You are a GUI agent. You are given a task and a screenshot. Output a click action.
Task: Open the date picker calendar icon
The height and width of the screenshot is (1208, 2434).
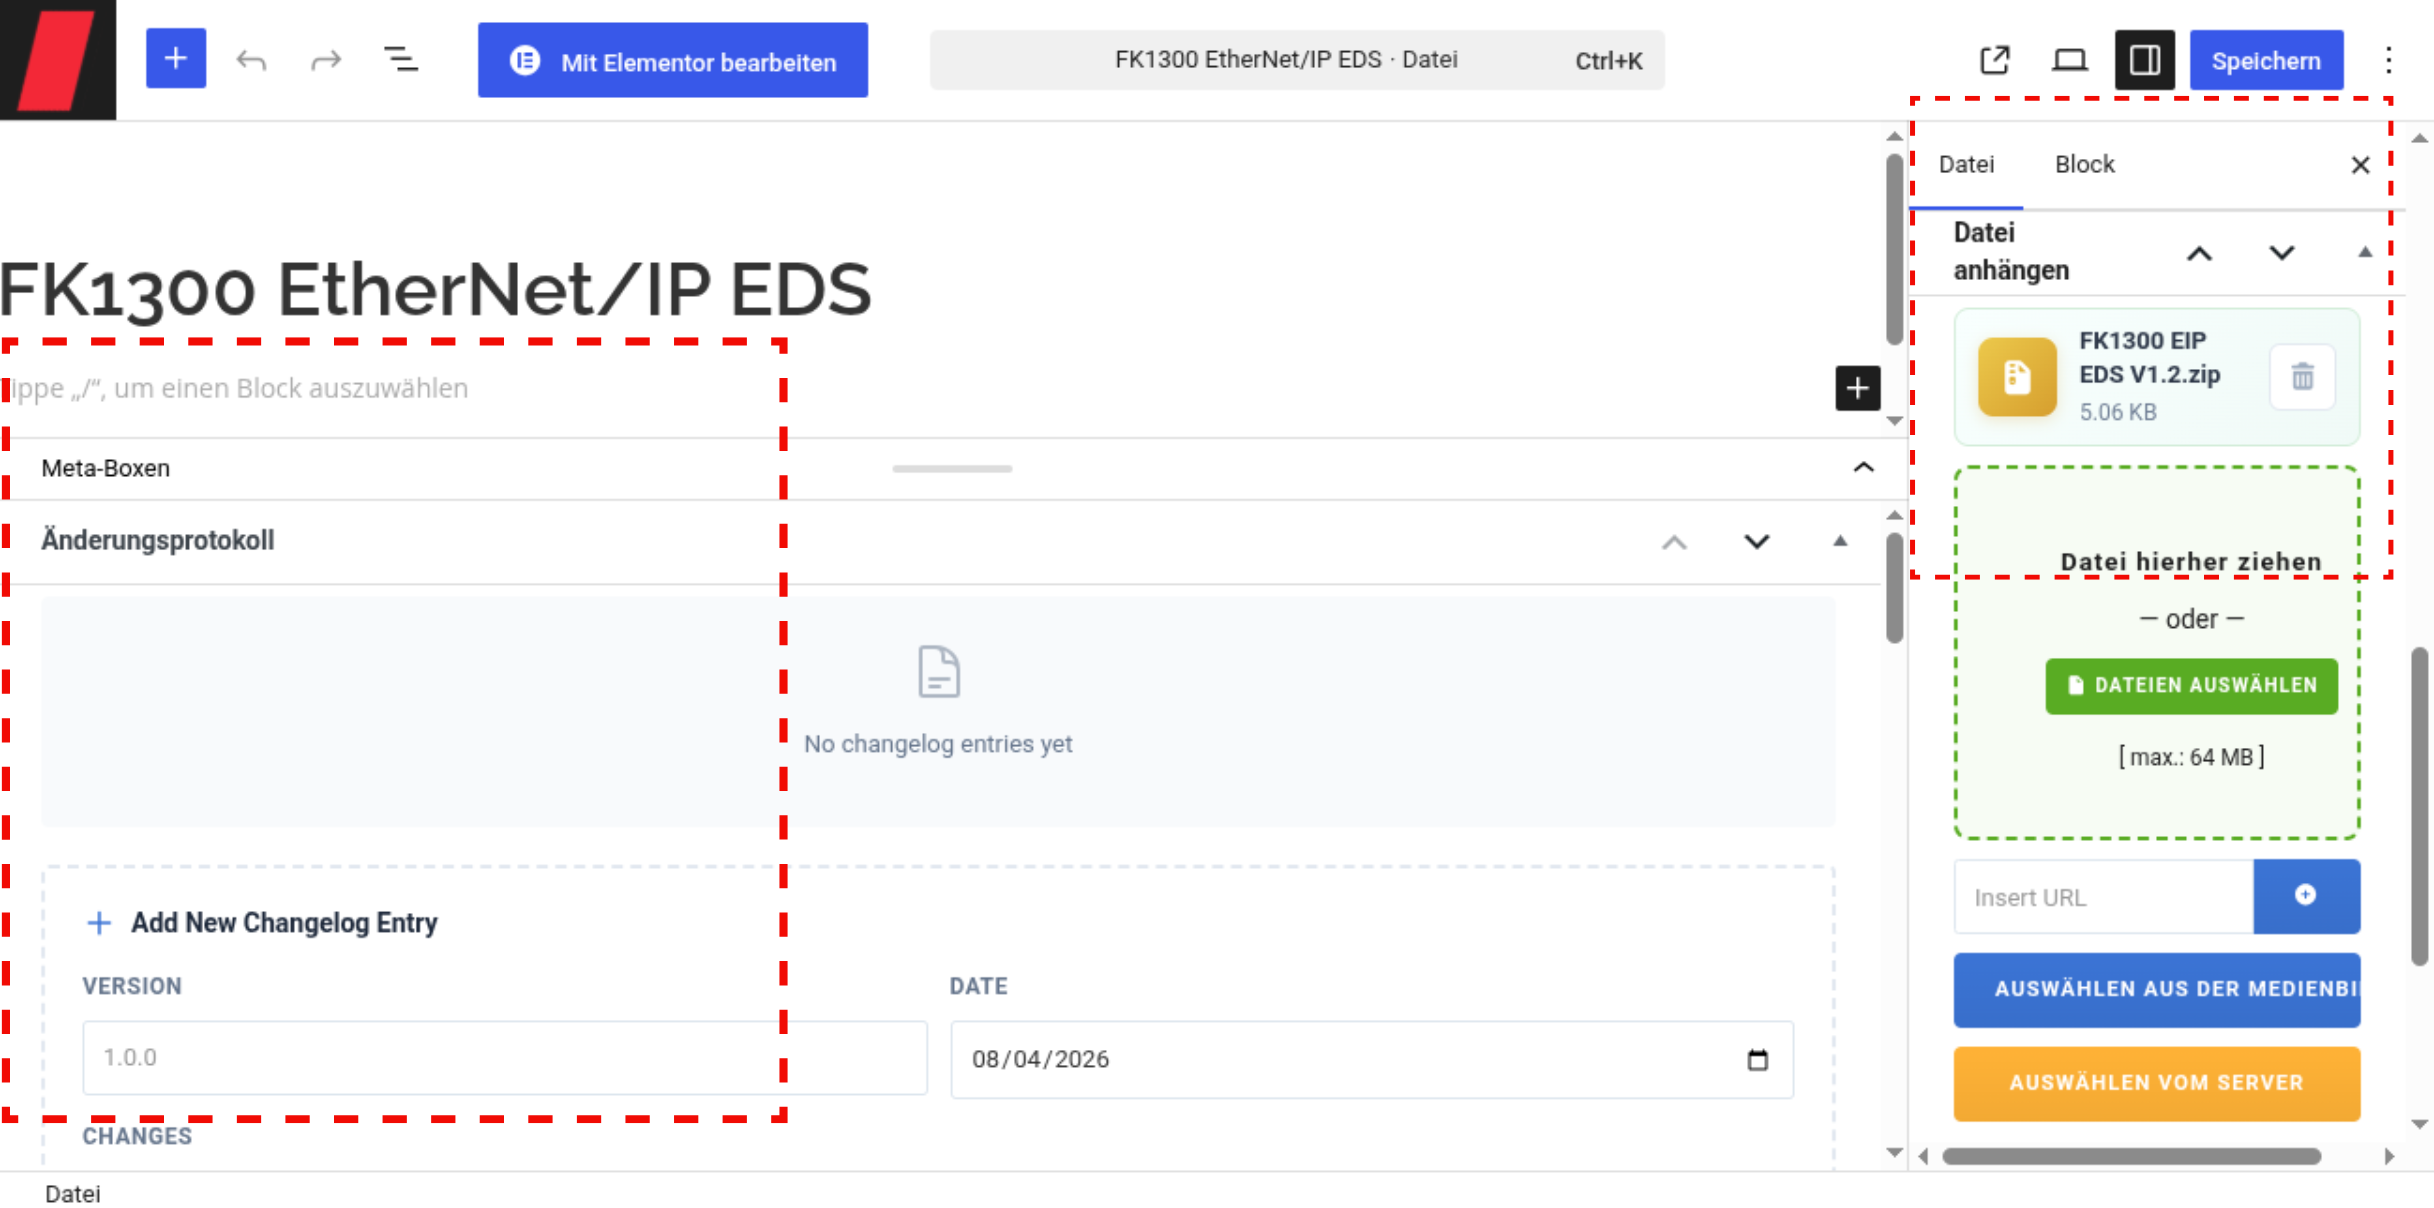tap(1758, 1059)
